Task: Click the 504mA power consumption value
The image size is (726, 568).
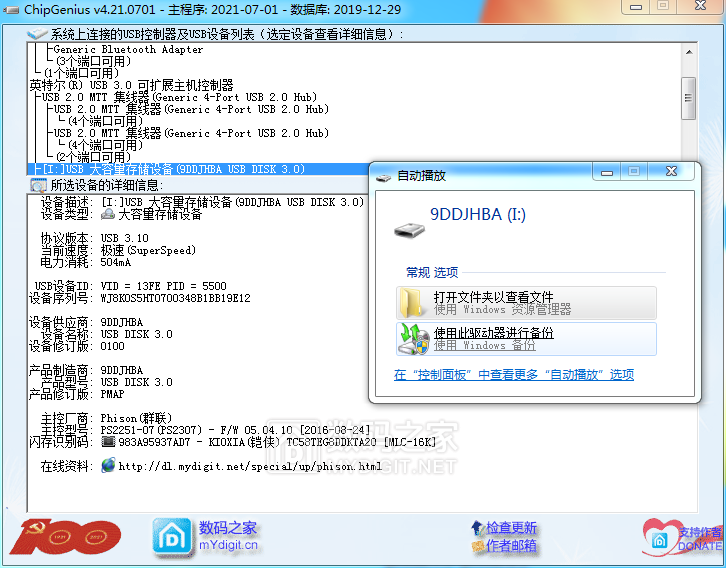Action: pos(116,262)
